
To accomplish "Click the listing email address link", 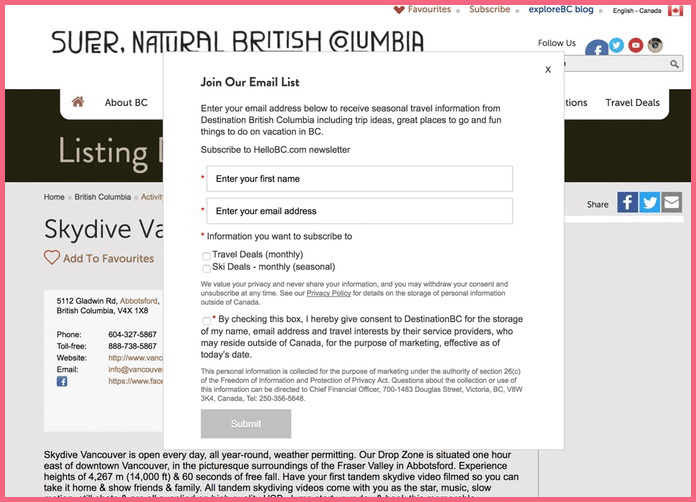I will pyautogui.click(x=135, y=369).
